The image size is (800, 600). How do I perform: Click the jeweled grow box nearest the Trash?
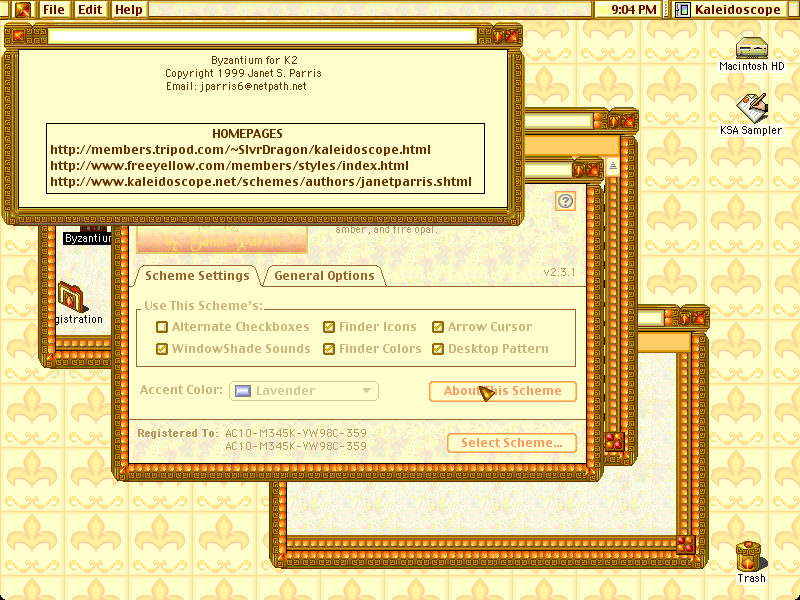click(x=685, y=544)
